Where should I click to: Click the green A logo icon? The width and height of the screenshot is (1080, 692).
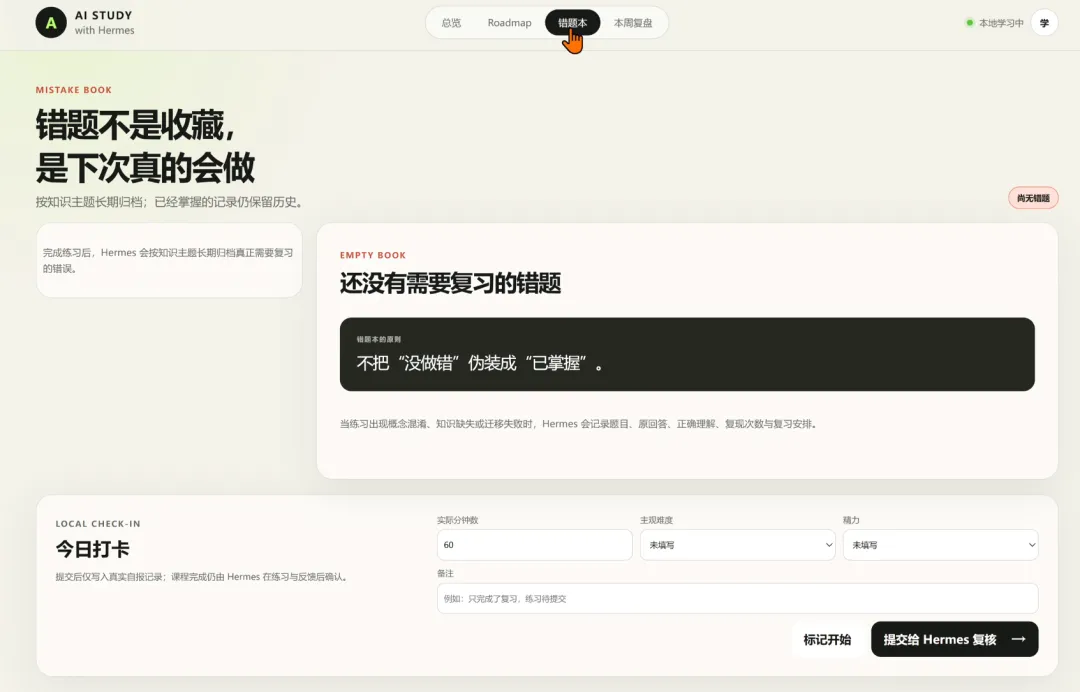(x=51, y=23)
